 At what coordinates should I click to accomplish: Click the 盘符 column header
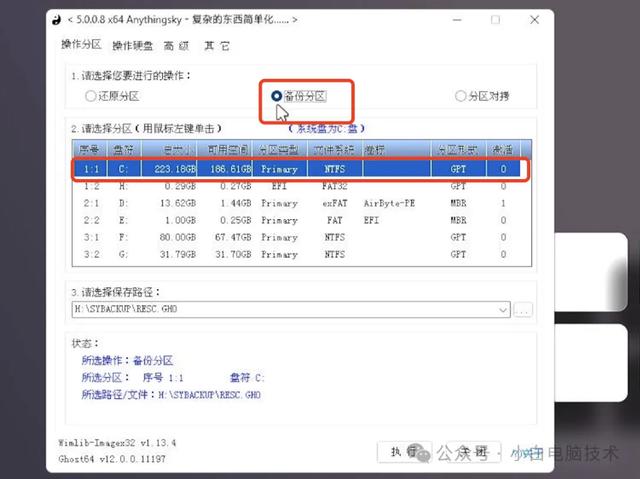coord(124,149)
